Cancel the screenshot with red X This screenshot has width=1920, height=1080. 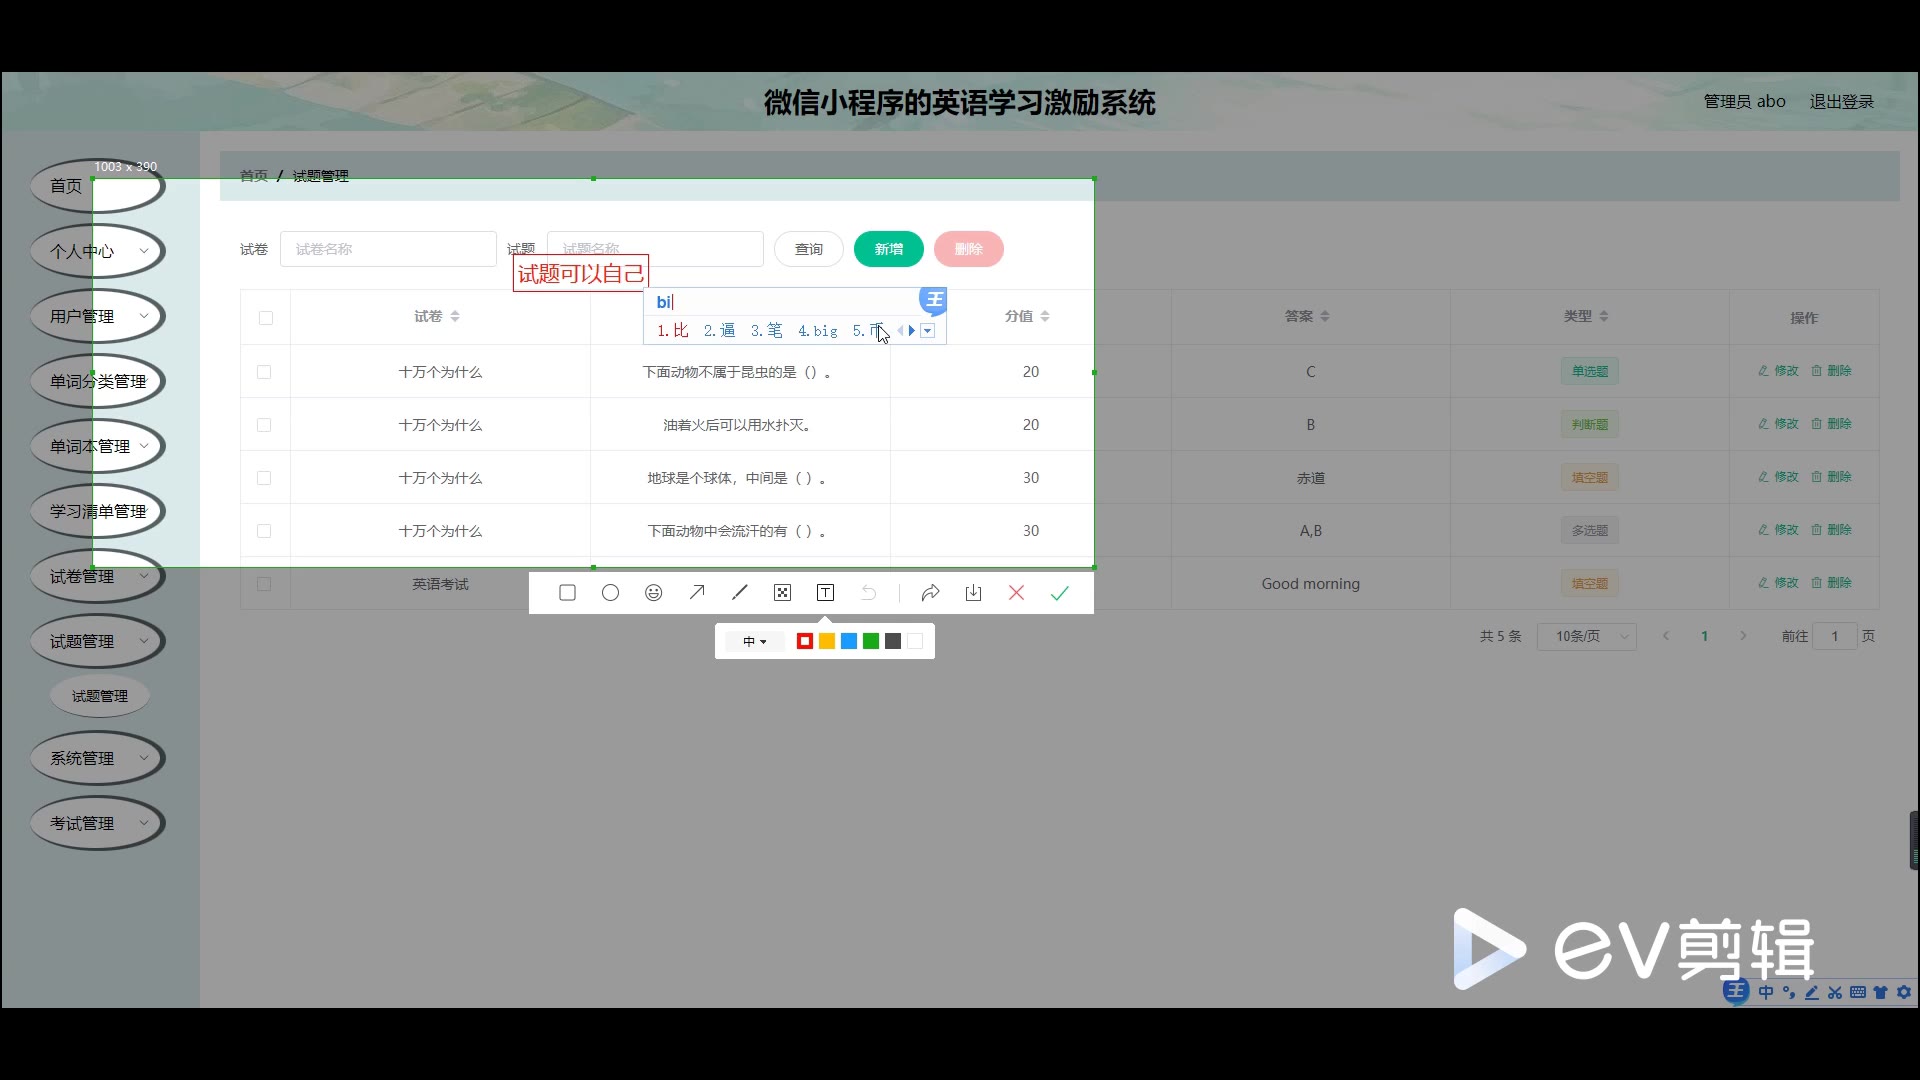click(x=1016, y=593)
